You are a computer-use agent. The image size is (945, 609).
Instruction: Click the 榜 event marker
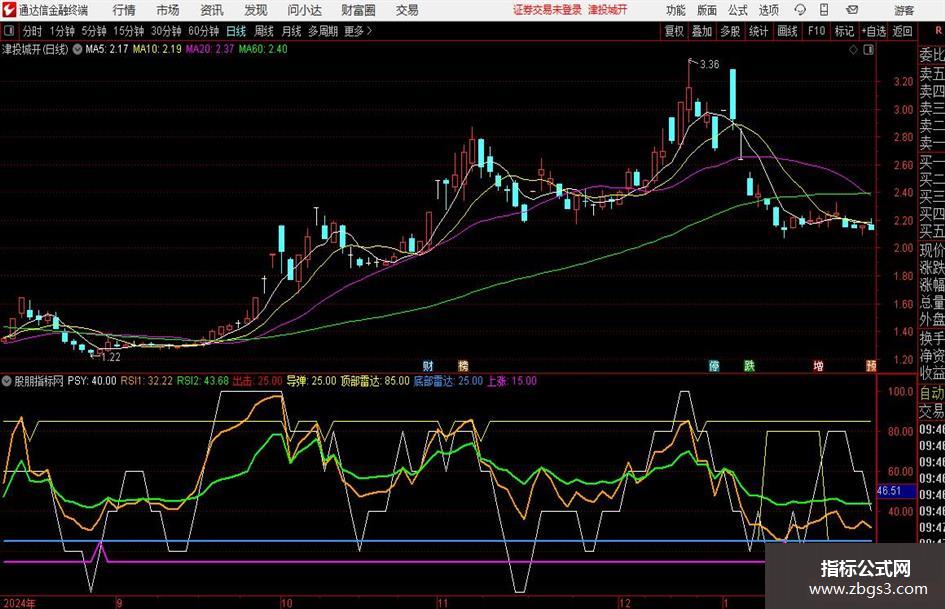tap(463, 365)
